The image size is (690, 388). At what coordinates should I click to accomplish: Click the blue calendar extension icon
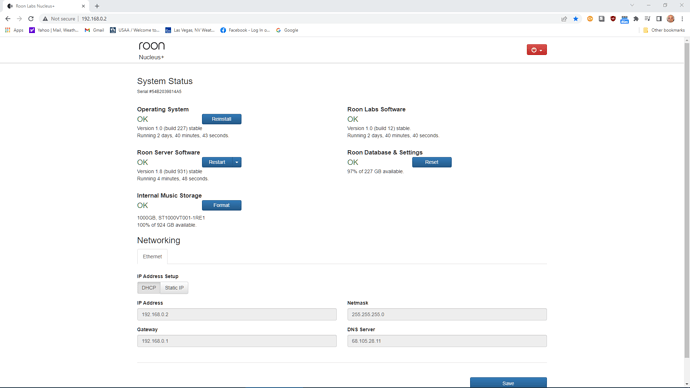pyautogui.click(x=624, y=19)
